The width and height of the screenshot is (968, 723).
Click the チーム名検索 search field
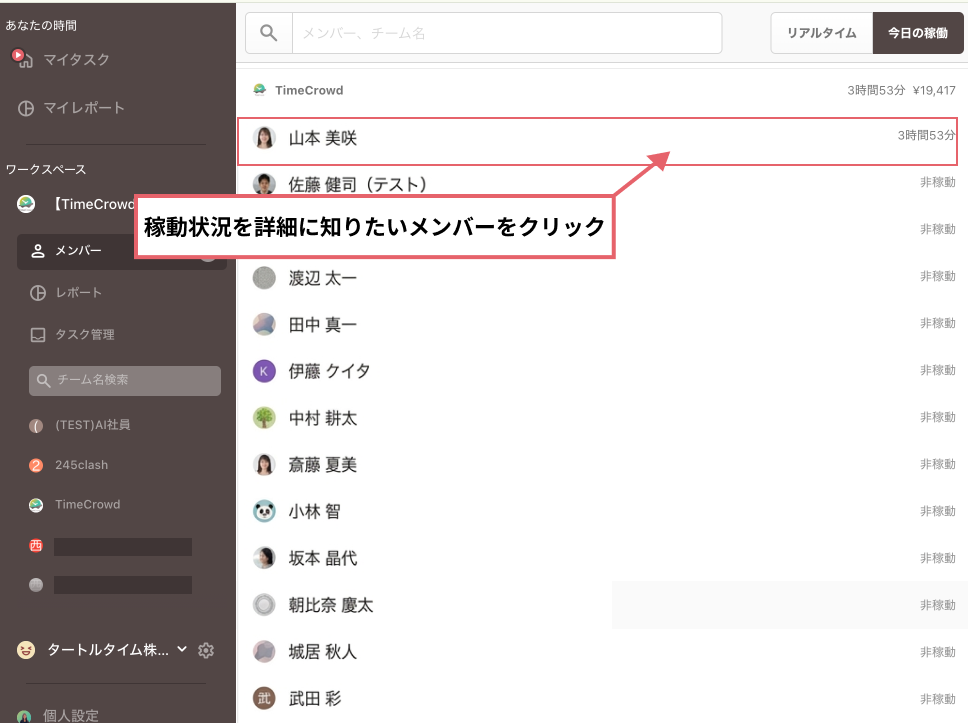pos(124,380)
